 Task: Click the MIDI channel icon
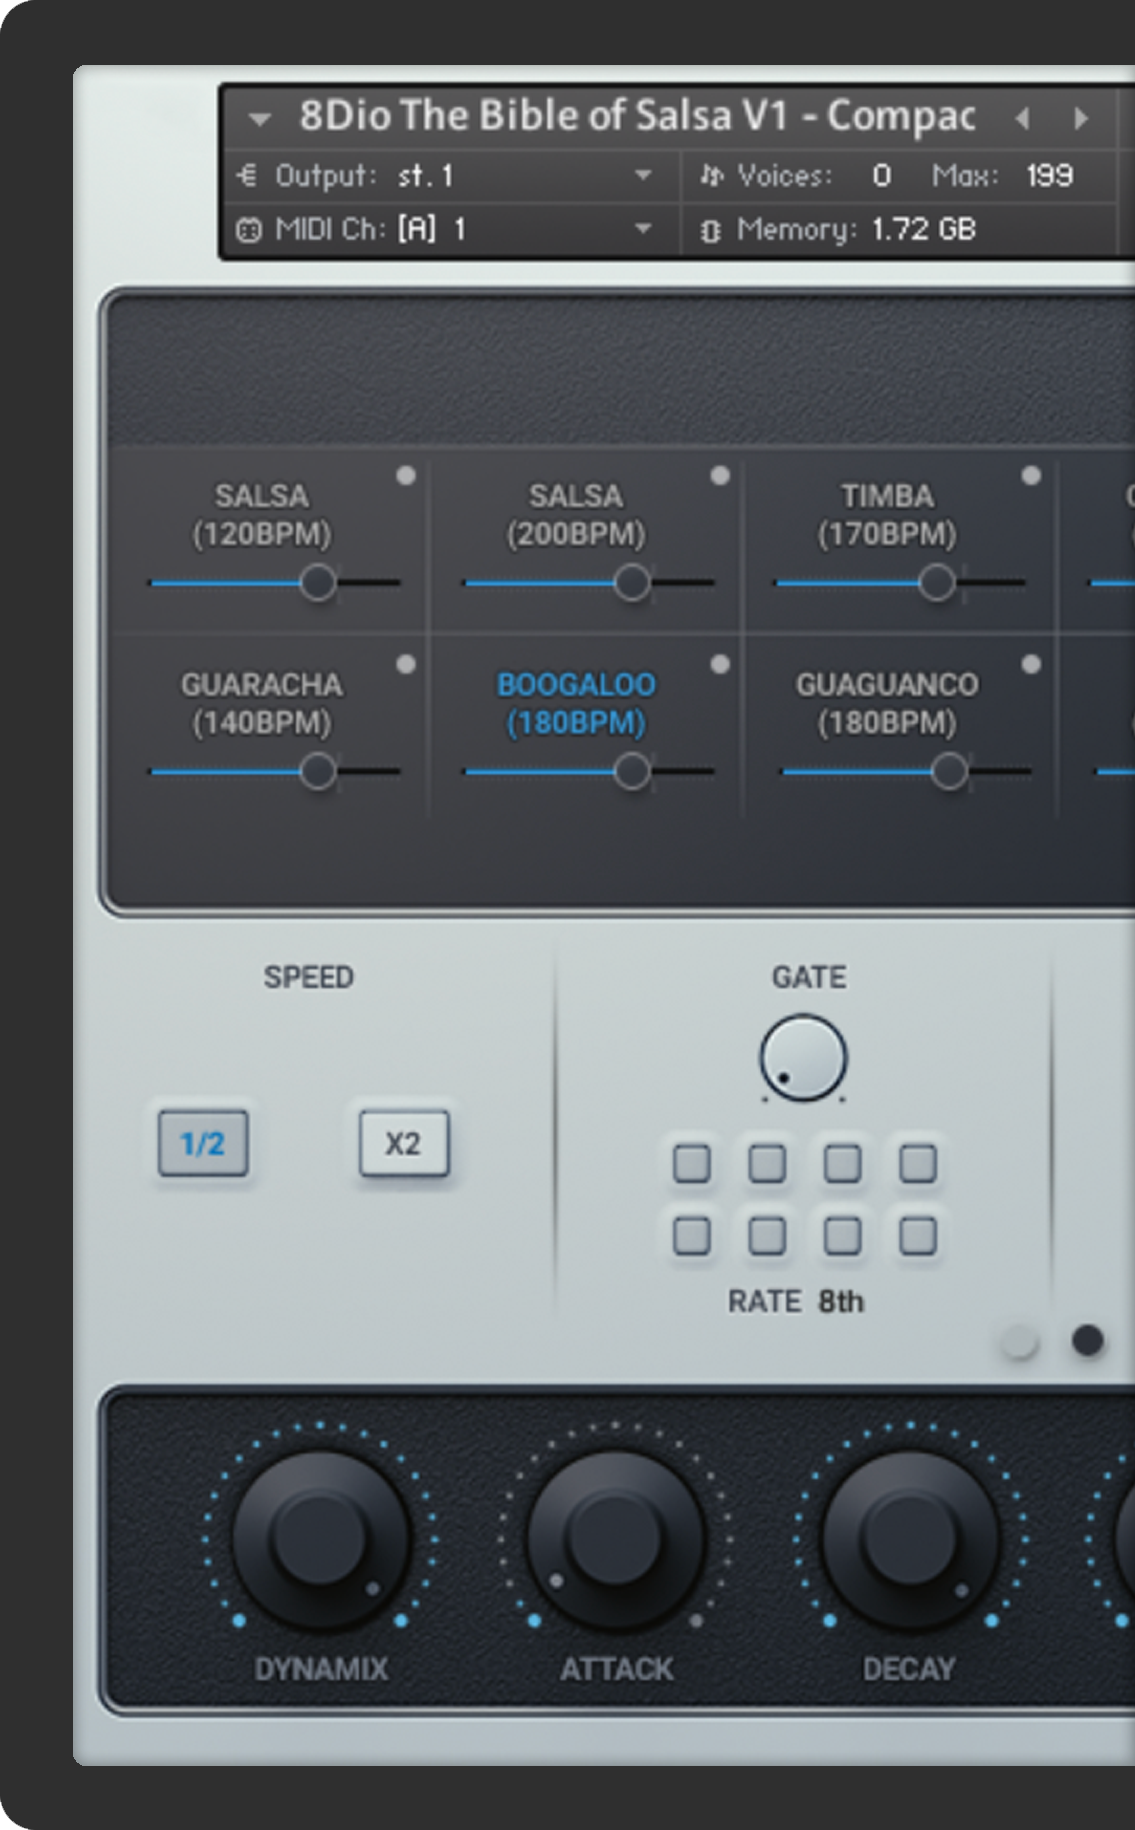pos(247,230)
